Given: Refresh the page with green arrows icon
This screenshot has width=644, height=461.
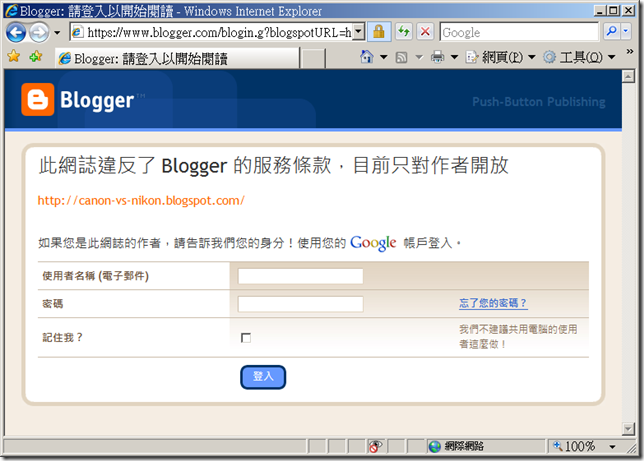Looking at the screenshot, I should (404, 32).
